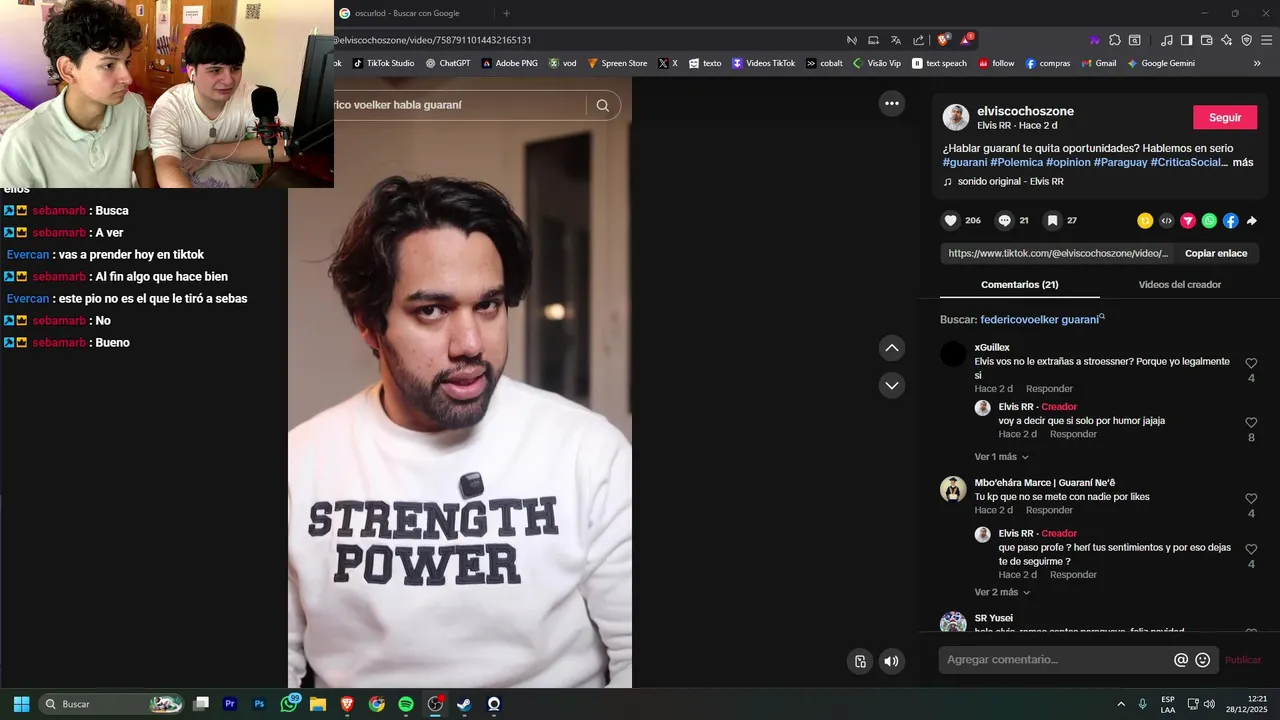Open the #Paraguay hashtag

[1120, 162]
